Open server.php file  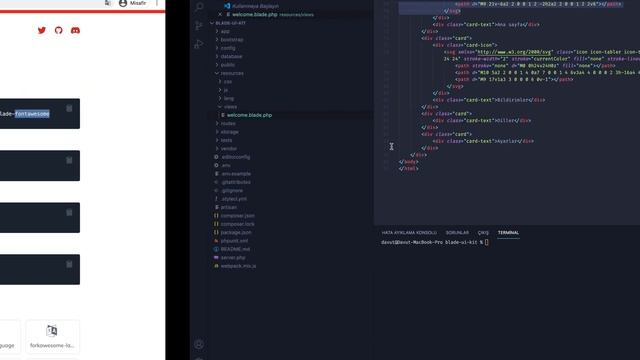(233, 258)
